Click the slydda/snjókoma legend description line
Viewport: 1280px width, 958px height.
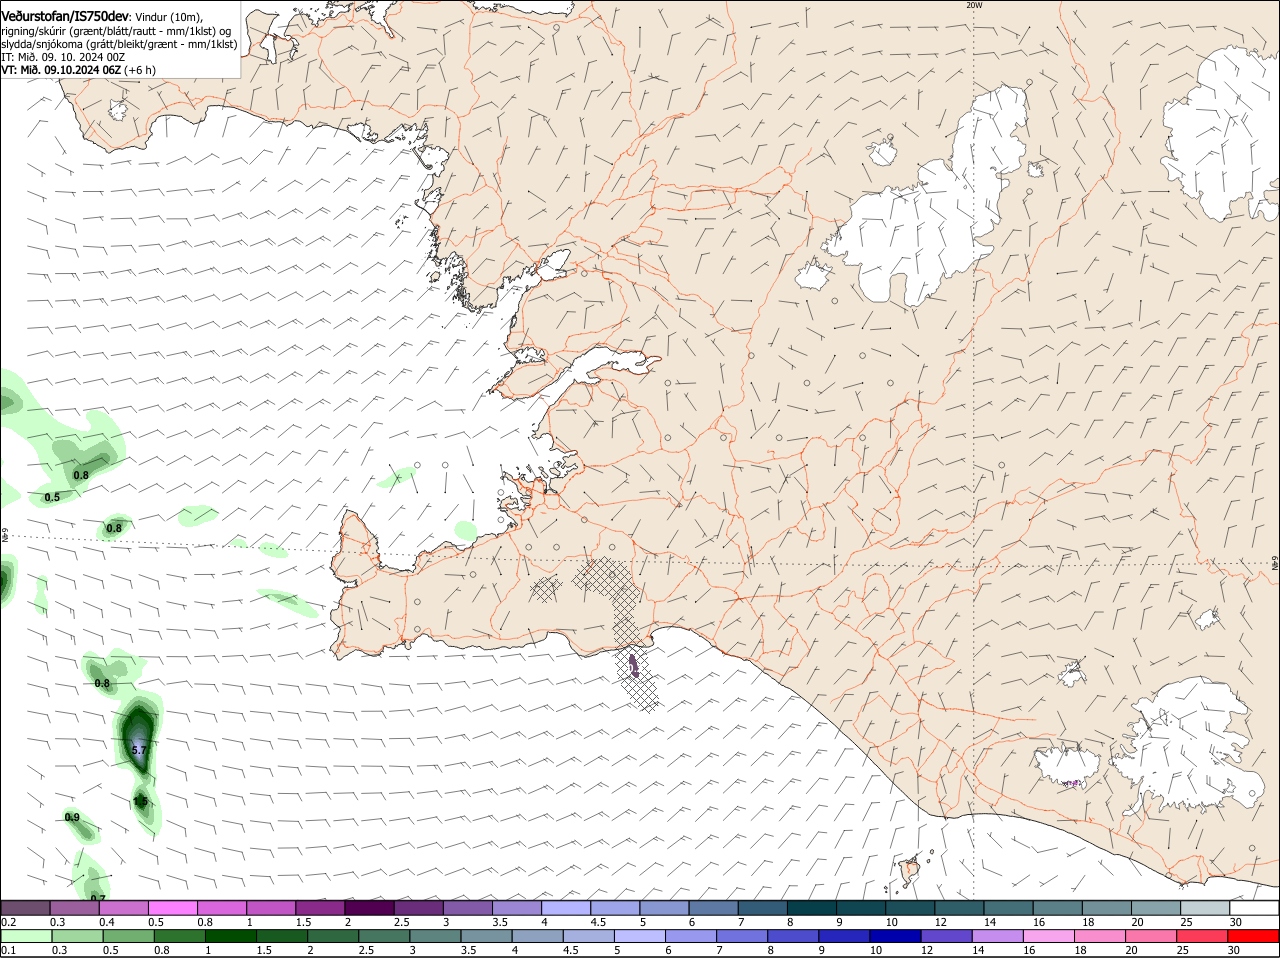coord(119,43)
